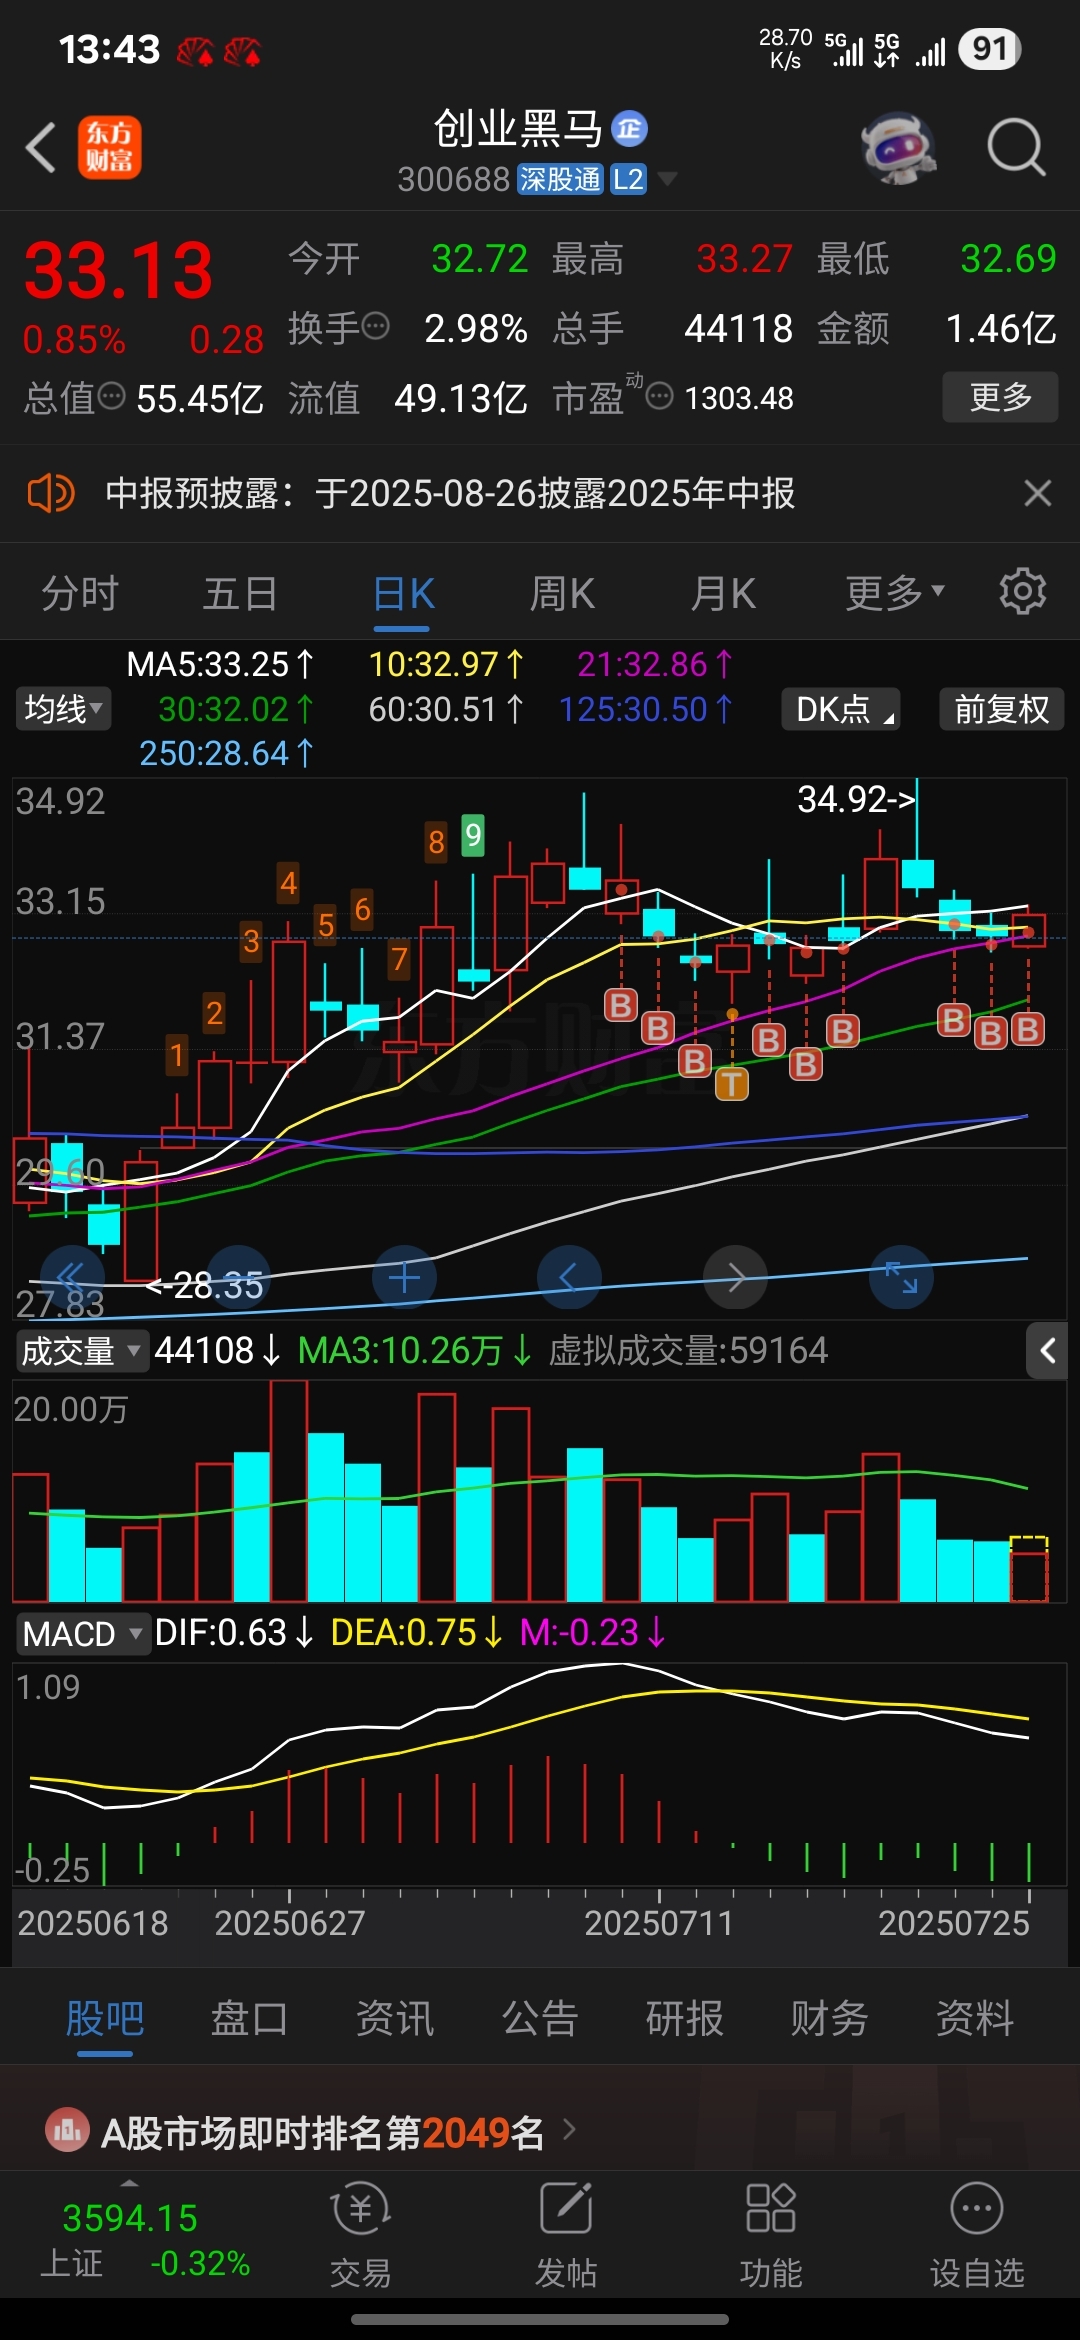1080x2340 pixels.
Task: Open the DK点 selector
Action: tap(841, 709)
